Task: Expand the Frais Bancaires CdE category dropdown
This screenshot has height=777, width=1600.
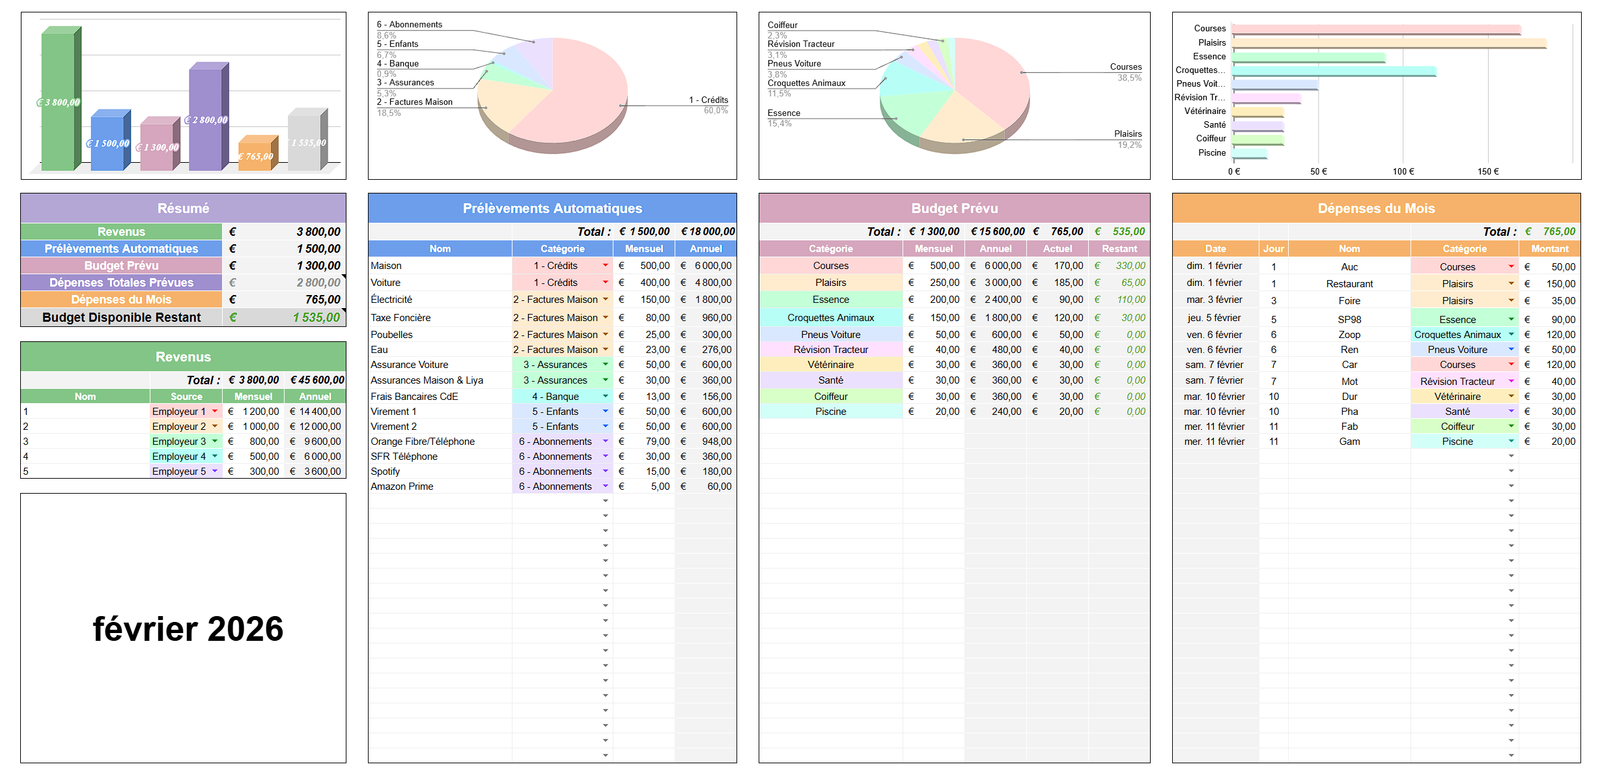Action: click(x=605, y=397)
